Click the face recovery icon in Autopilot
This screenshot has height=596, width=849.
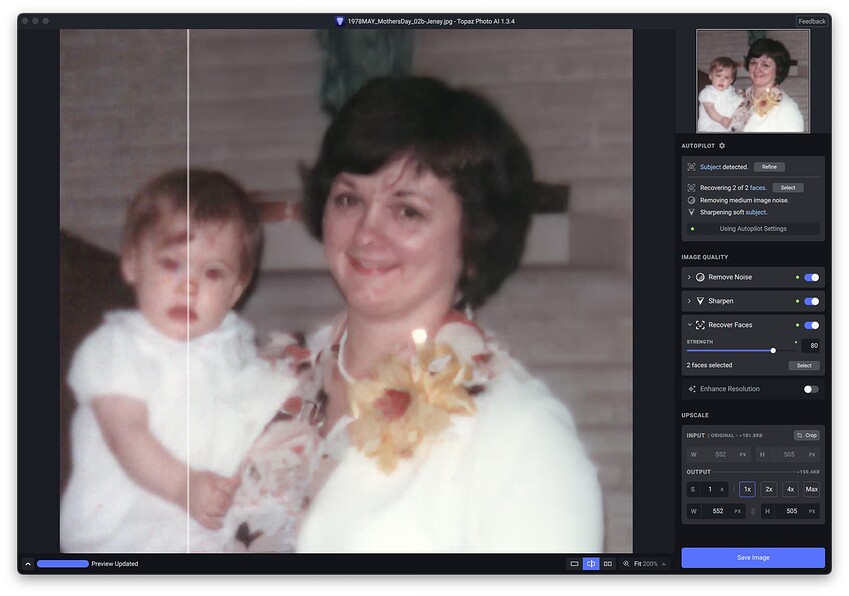[x=691, y=188]
